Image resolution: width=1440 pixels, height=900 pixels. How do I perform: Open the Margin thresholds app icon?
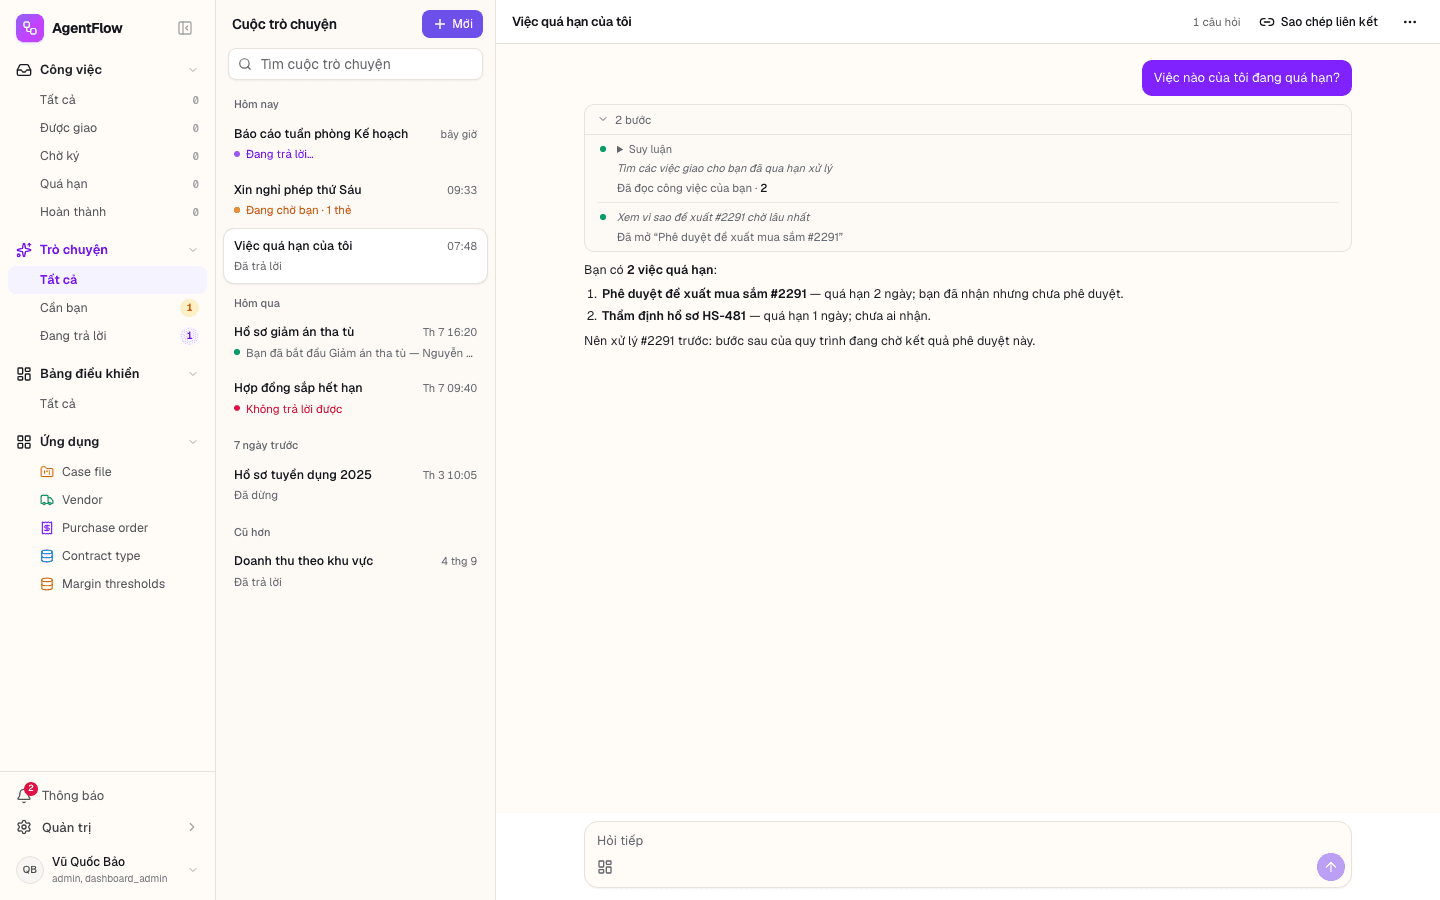tap(47, 584)
